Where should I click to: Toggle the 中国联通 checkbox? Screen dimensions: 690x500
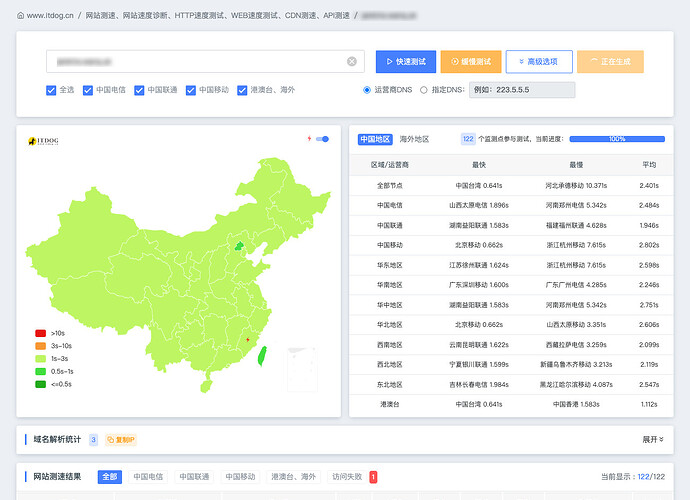(x=139, y=90)
